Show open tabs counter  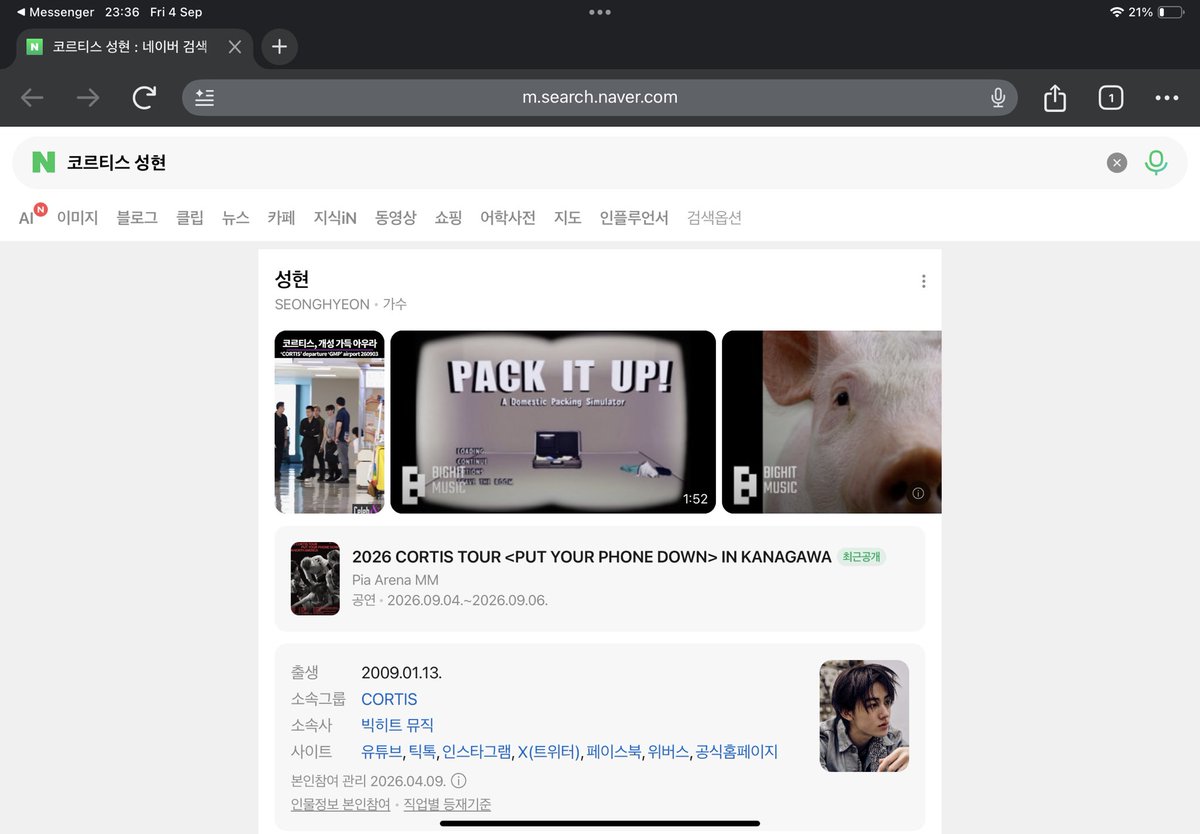[1111, 97]
